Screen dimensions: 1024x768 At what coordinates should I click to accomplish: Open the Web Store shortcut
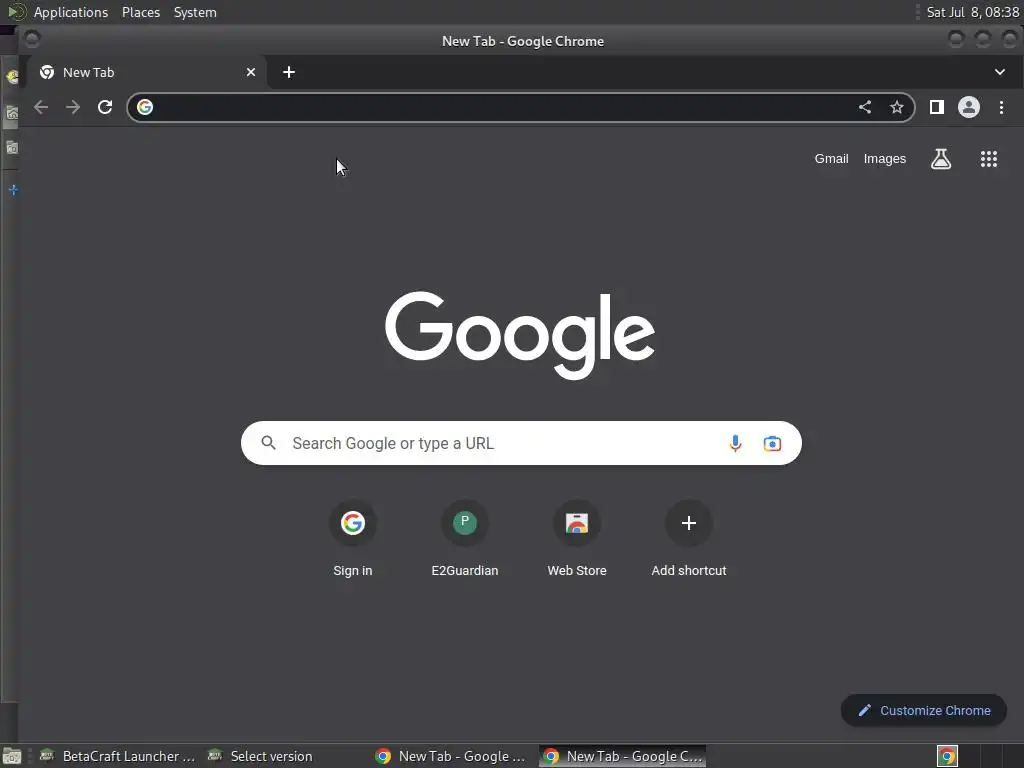coord(577,540)
